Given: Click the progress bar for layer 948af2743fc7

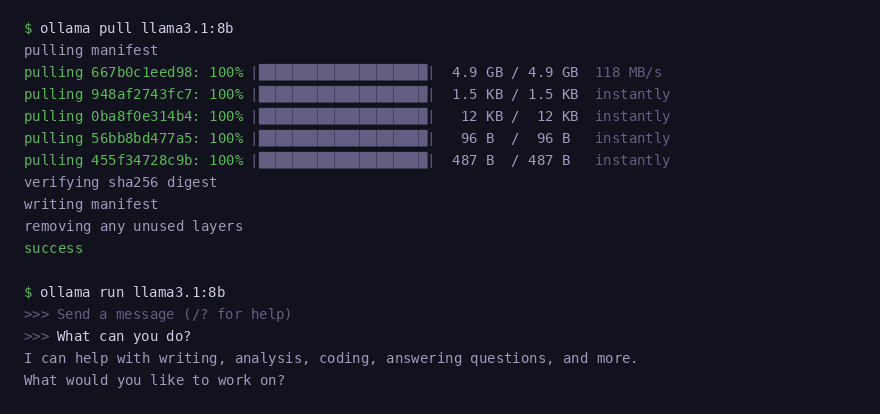Looking at the screenshot, I should point(343,94).
